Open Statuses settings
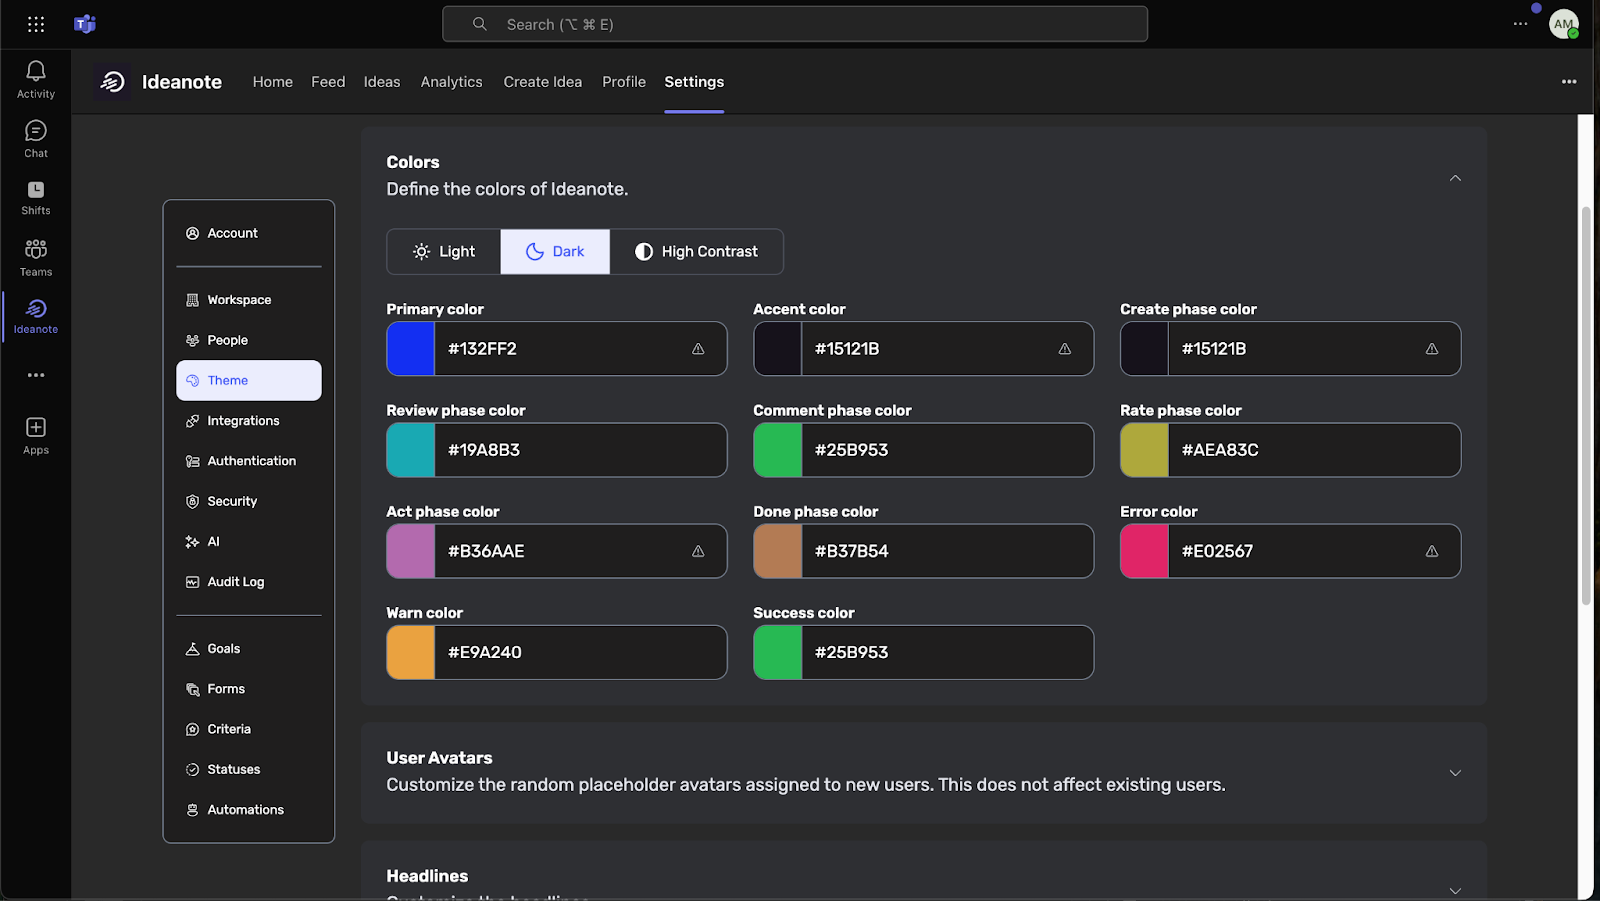Screen dimensions: 1600x901 [x=249, y=769]
